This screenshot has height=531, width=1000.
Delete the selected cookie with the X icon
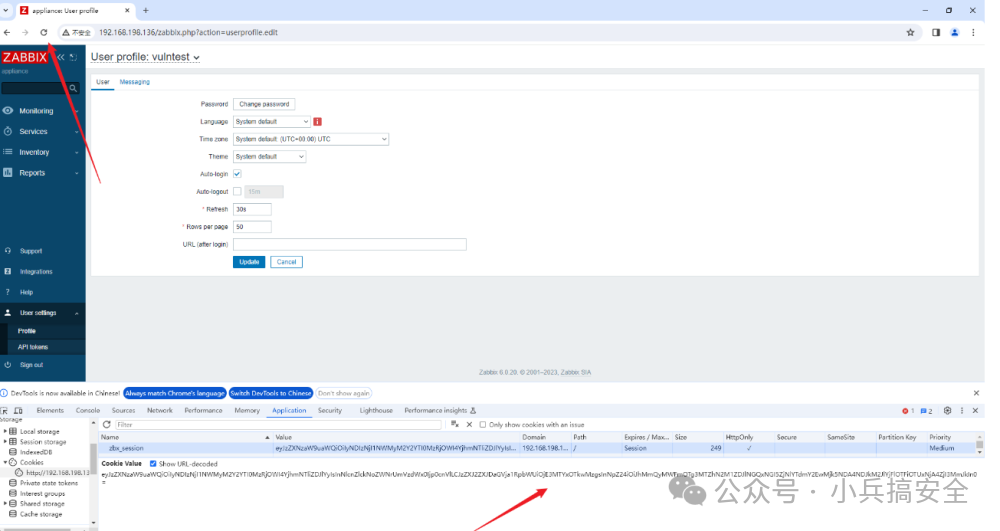point(469,425)
